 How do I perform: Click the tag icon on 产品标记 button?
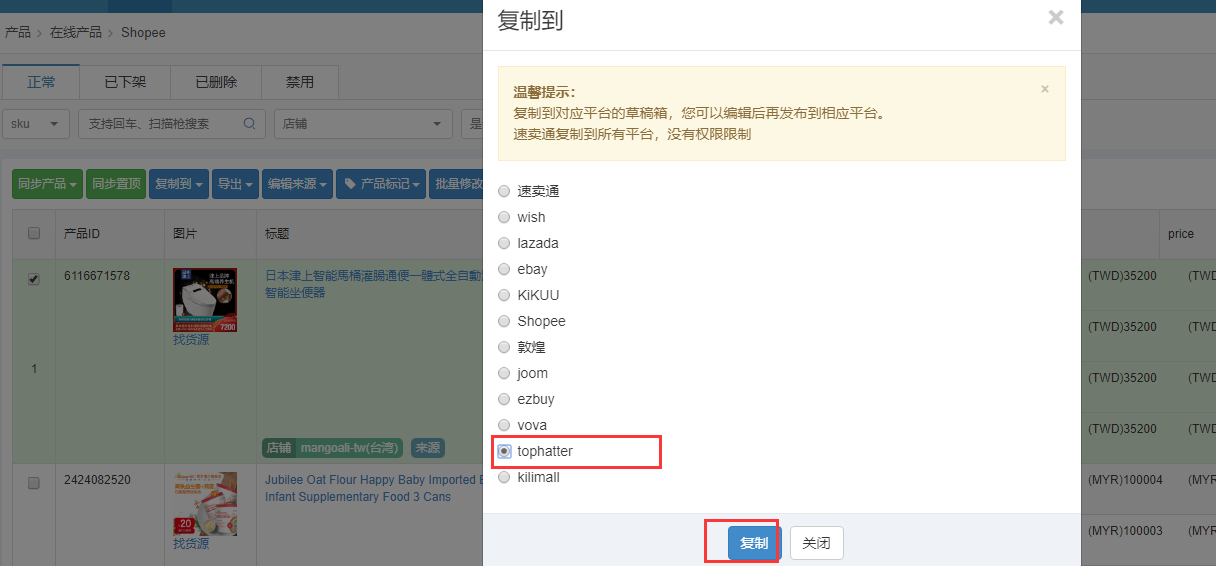(350, 184)
